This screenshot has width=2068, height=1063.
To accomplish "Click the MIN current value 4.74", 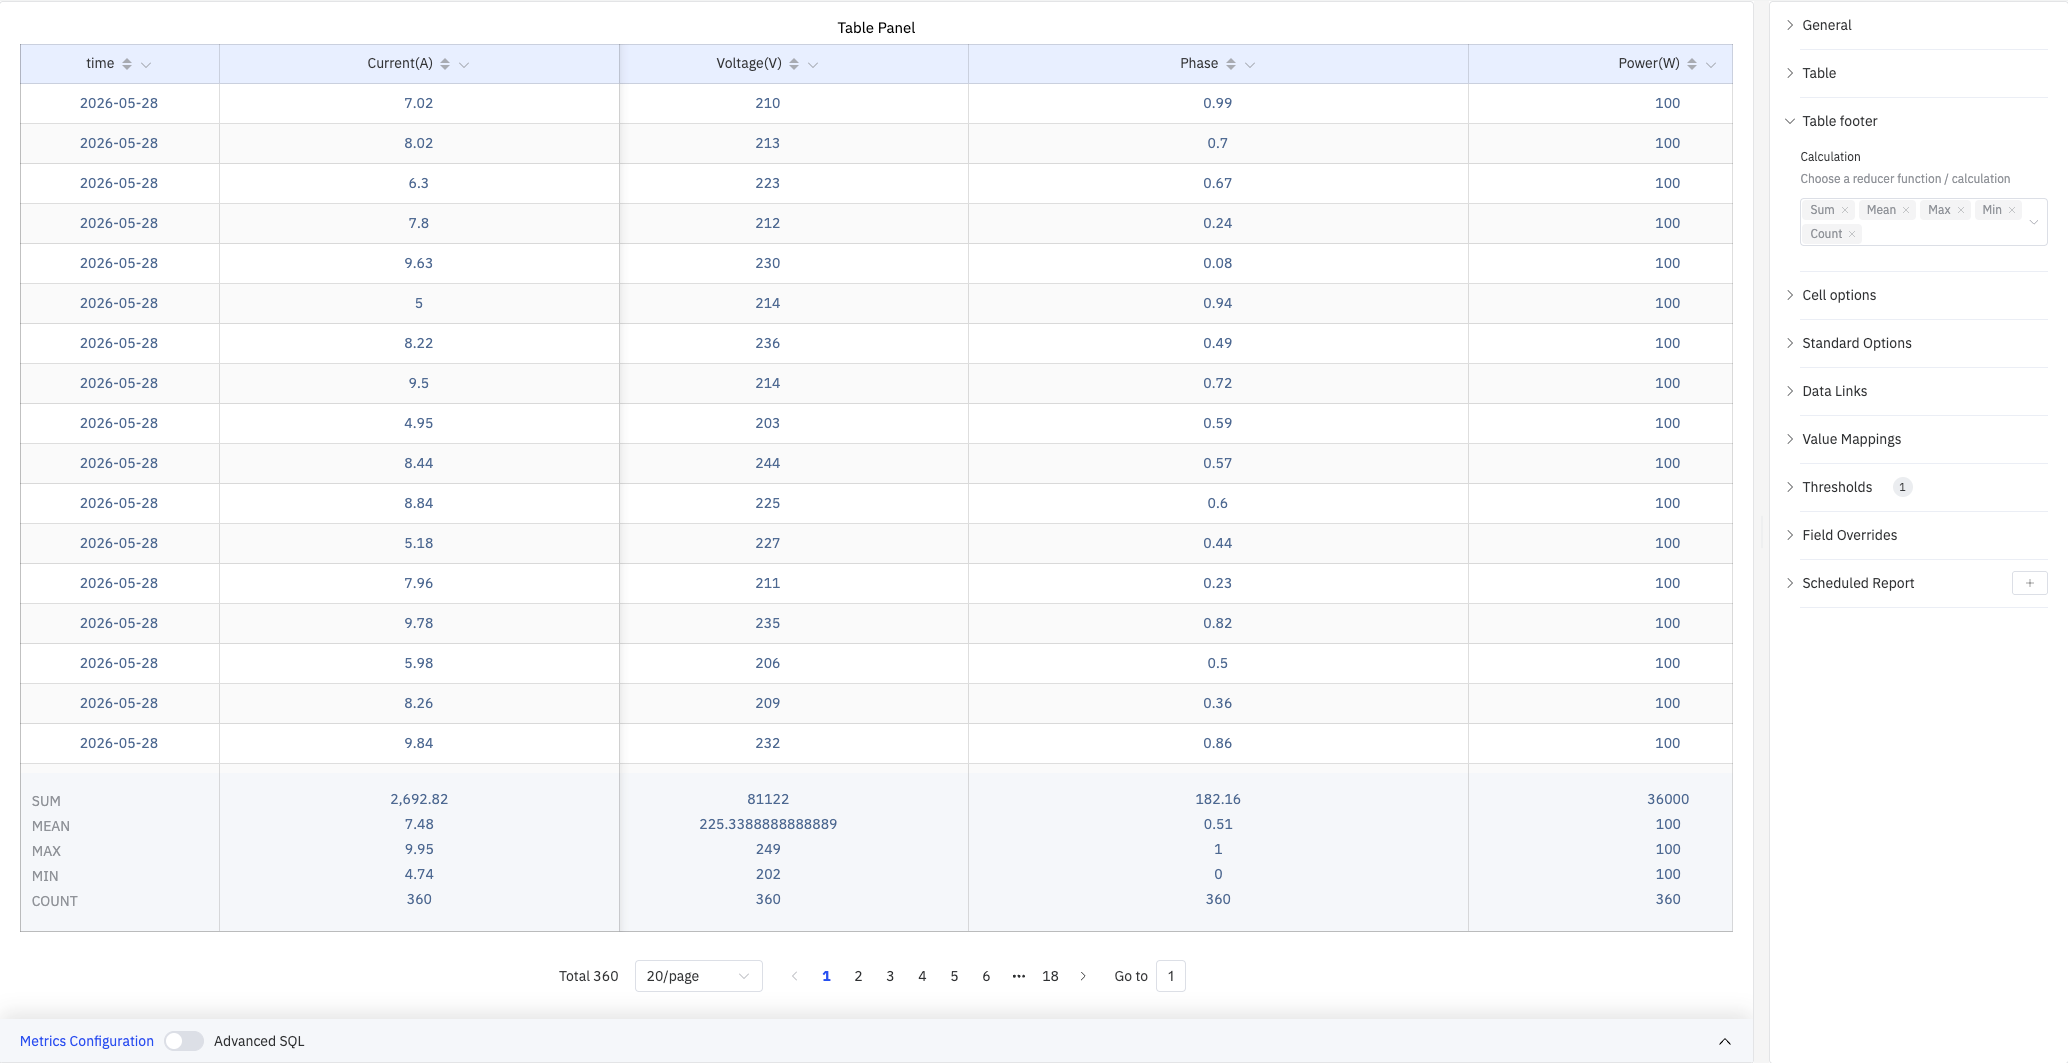I will pyautogui.click(x=419, y=874).
